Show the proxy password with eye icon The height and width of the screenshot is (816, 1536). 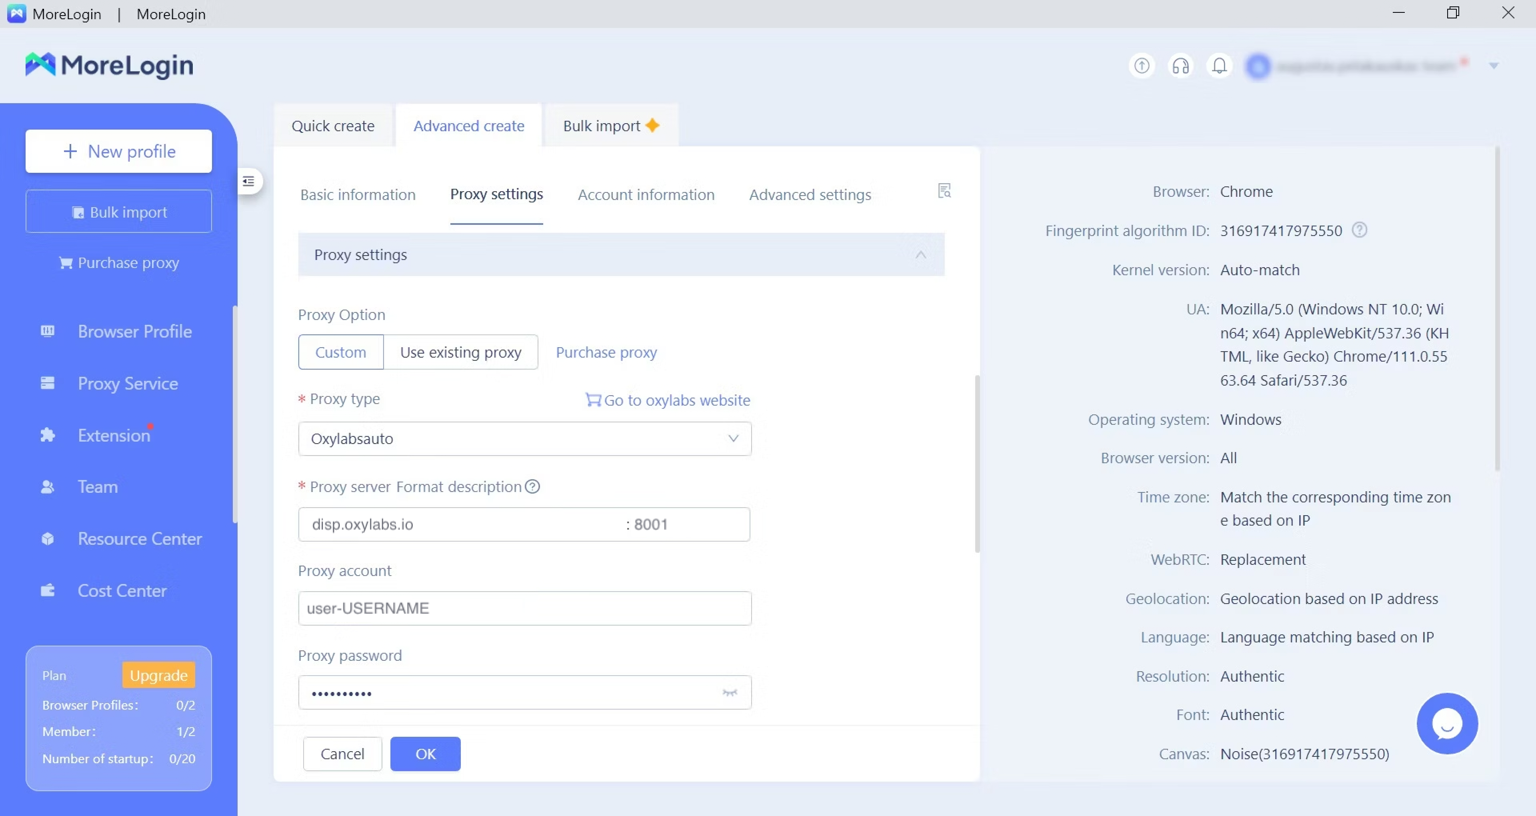coord(730,693)
